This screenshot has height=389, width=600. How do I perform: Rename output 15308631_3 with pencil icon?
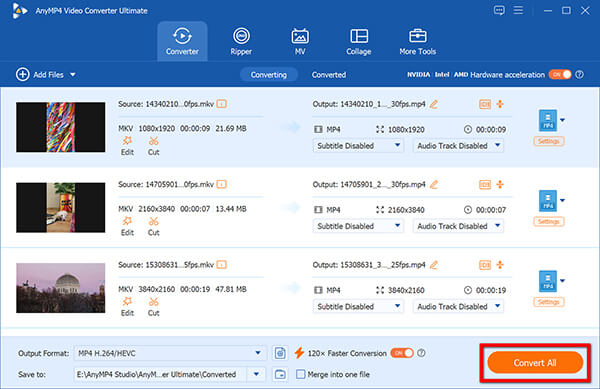pyautogui.click(x=434, y=265)
